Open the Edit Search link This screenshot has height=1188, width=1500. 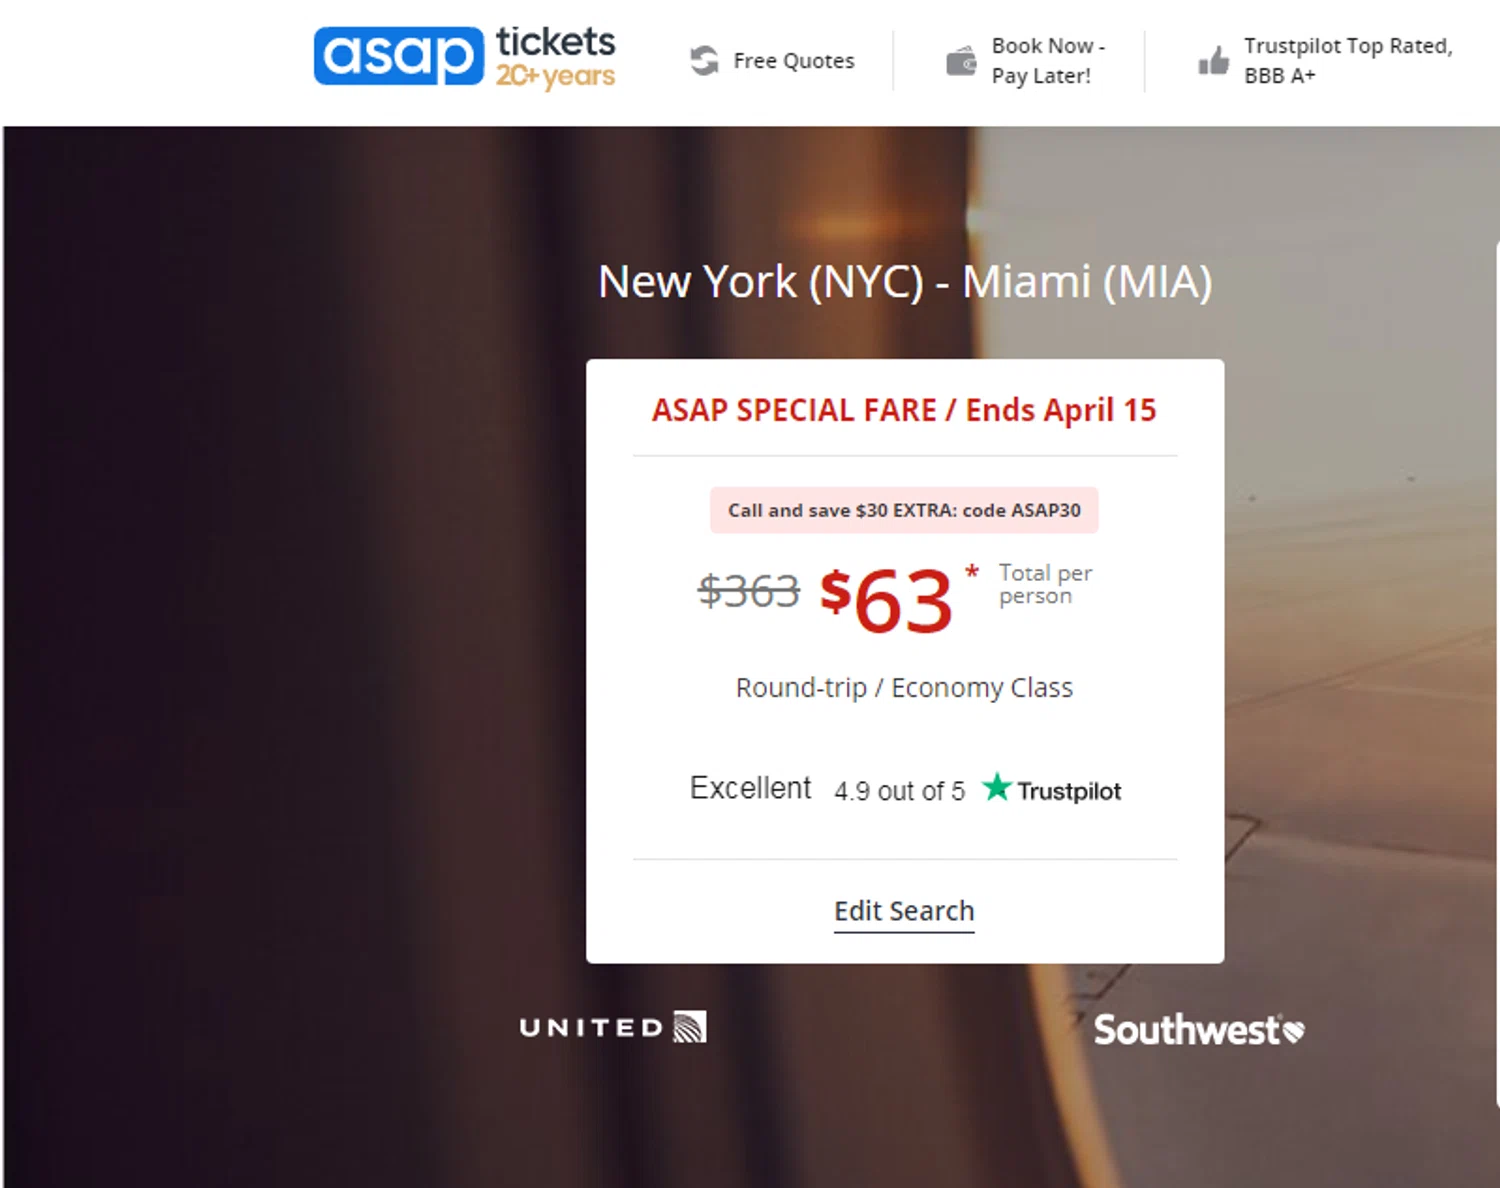[904, 911]
